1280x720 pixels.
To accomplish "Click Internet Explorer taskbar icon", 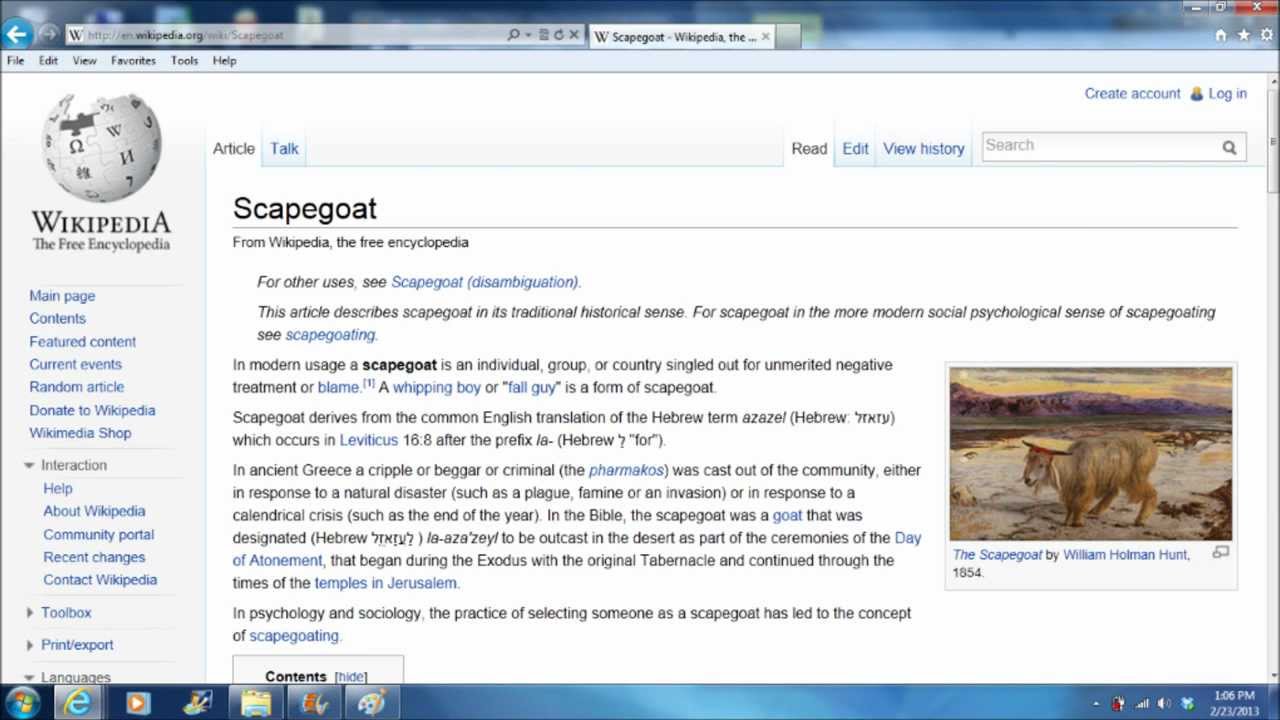I will pyautogui.click(x=78, y=702).
